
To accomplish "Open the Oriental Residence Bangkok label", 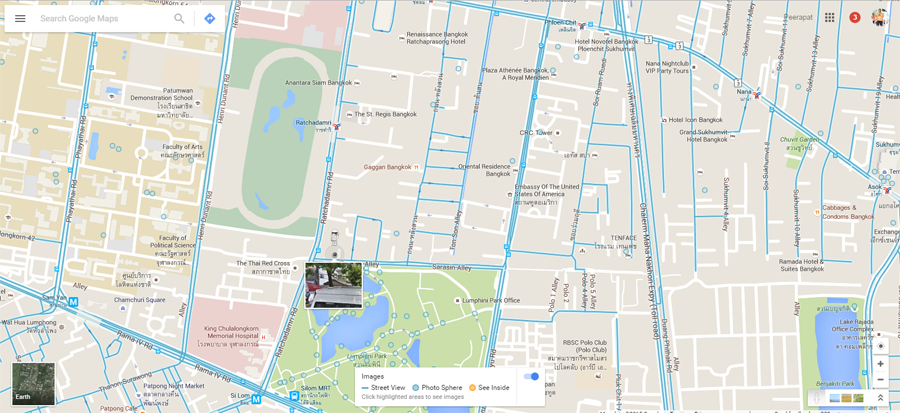I will tap(484, 170).
